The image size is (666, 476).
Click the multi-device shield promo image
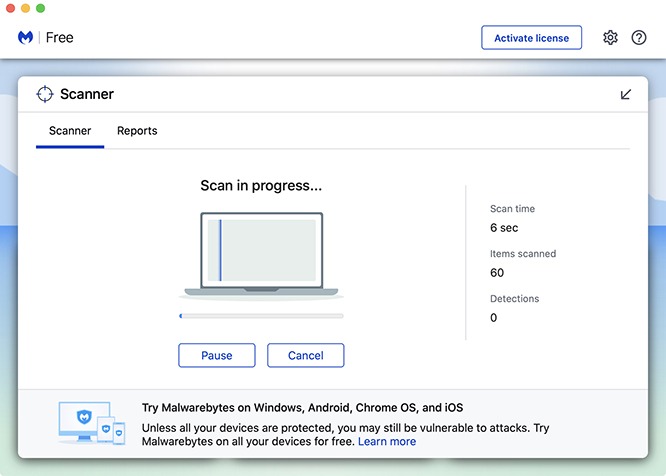click(92, 423)
